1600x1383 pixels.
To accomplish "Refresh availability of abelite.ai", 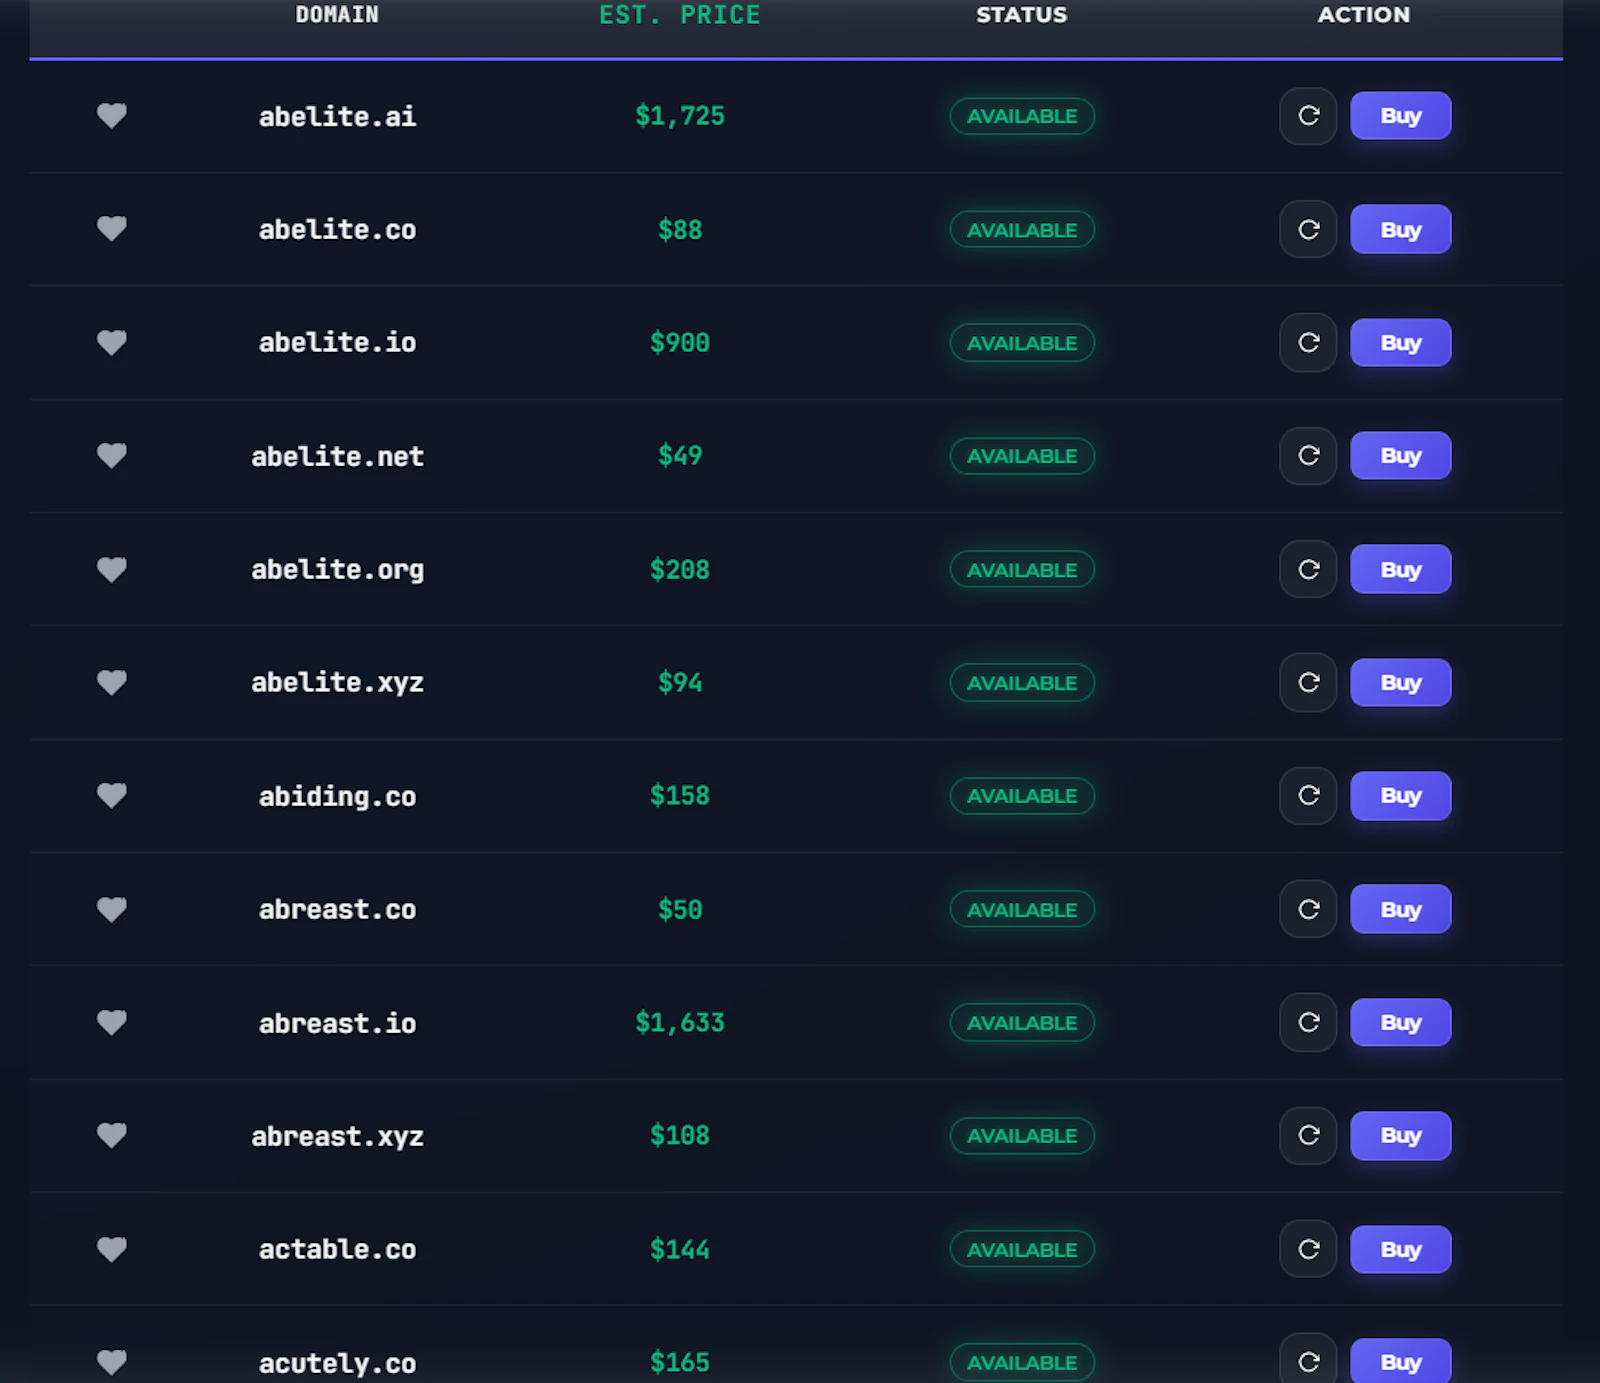I will point(1308,116).
